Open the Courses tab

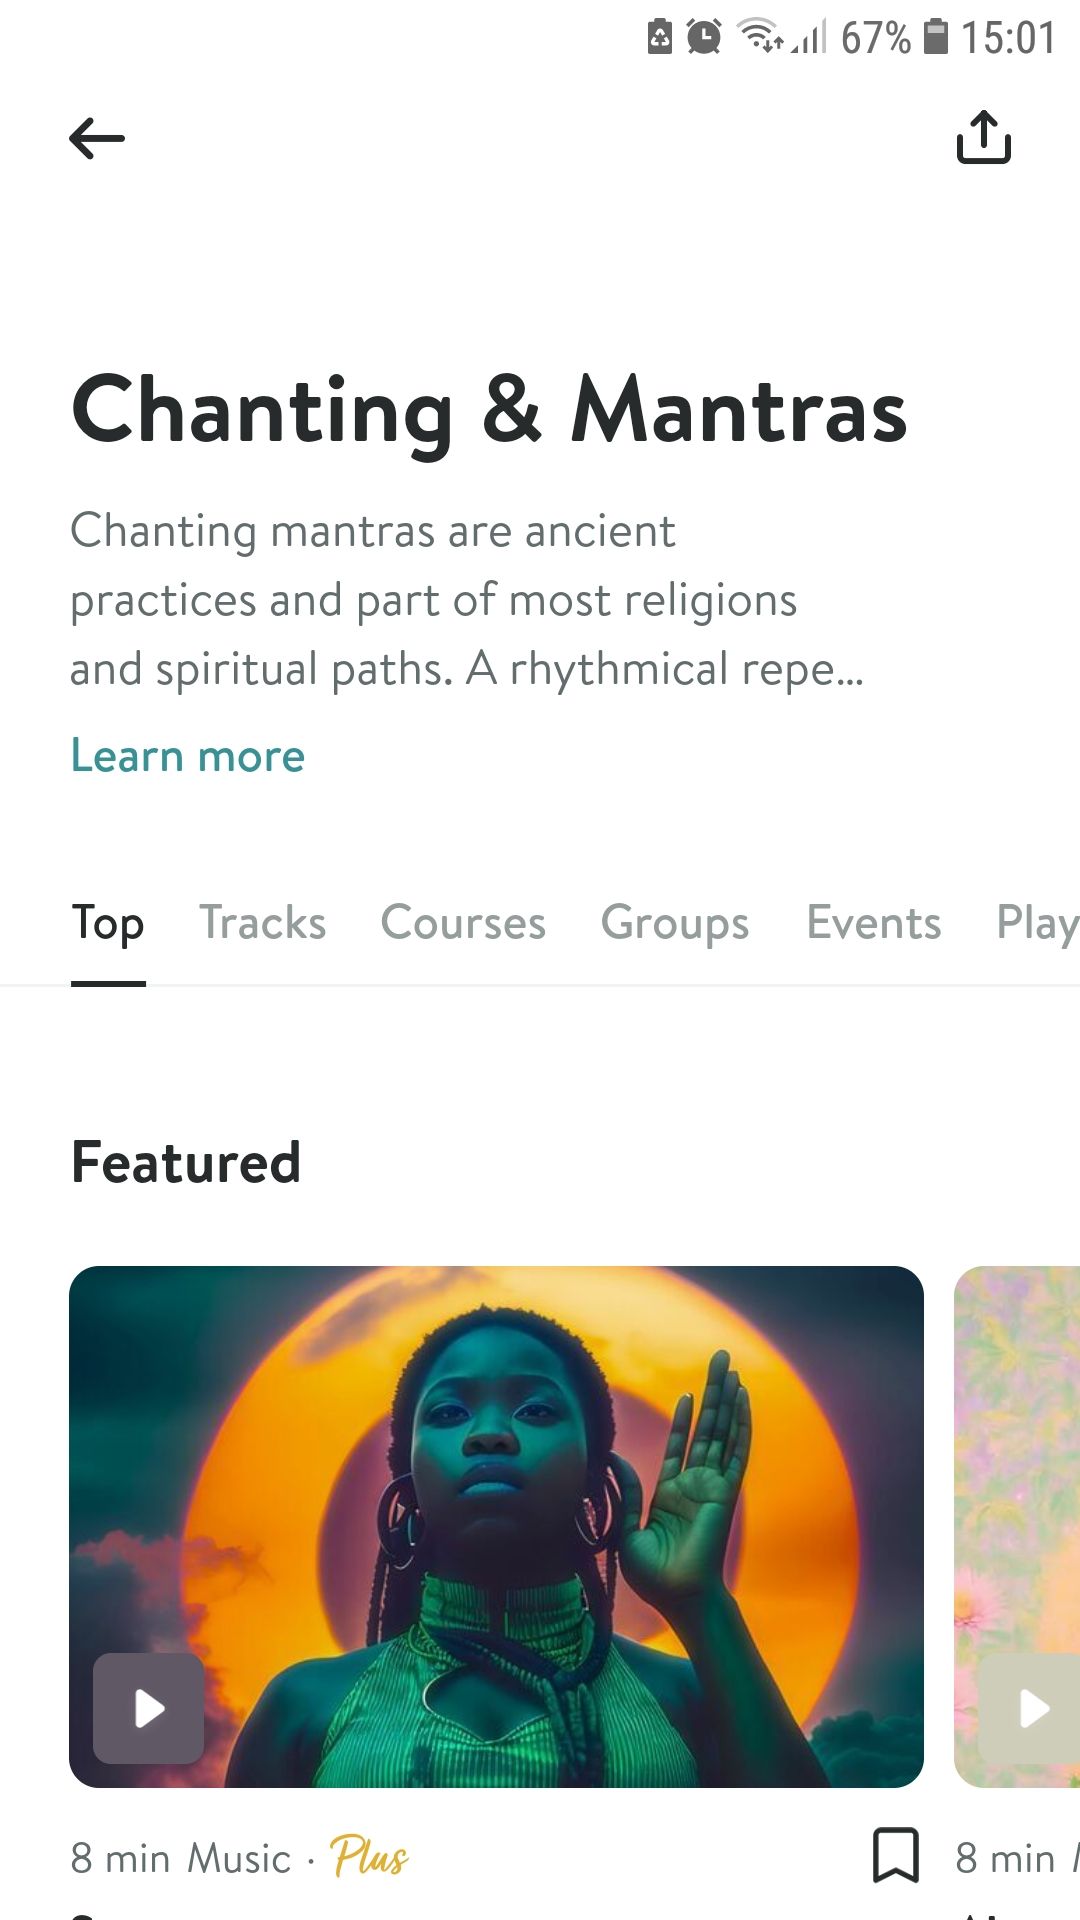(x=463, y=923)
